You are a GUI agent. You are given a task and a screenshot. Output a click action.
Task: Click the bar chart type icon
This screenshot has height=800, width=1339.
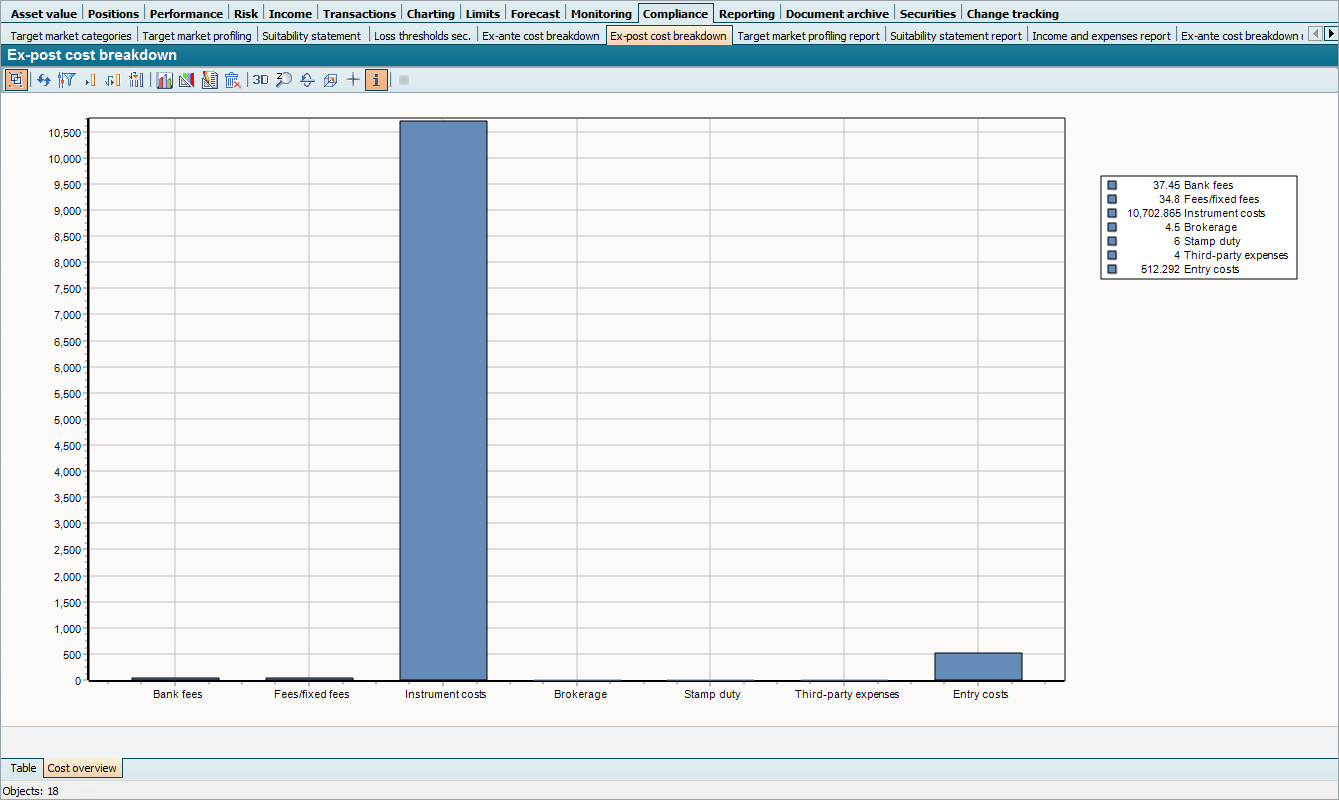(164, 80)
